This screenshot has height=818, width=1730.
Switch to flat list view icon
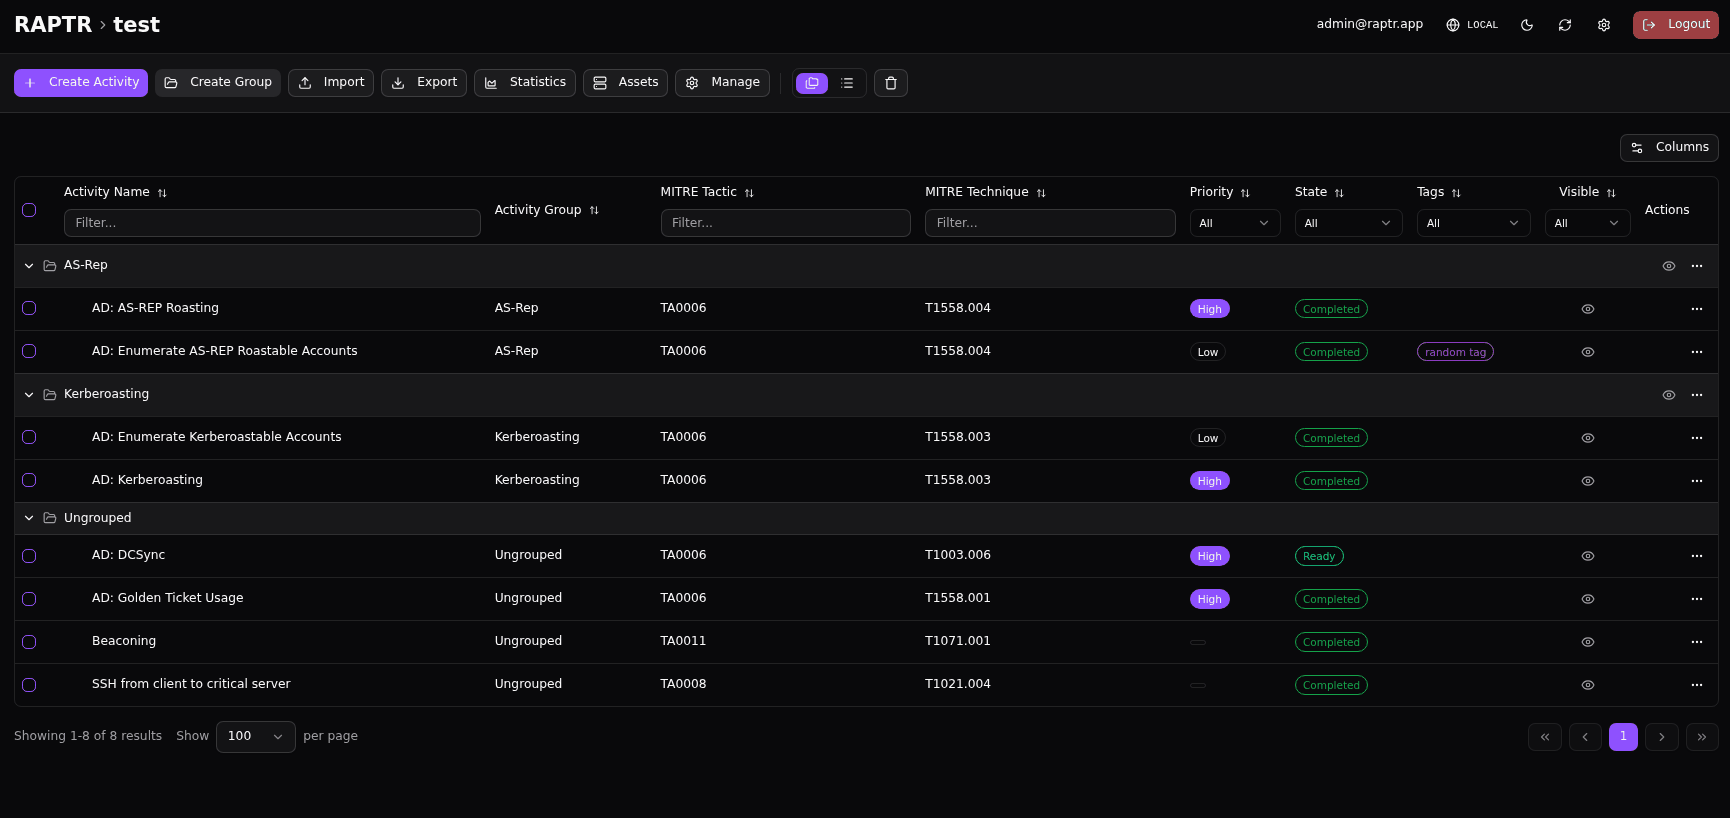click(x=847, y=83)
